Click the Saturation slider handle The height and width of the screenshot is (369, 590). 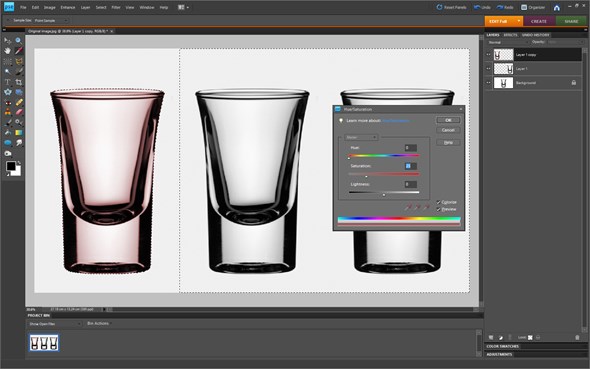366,176
